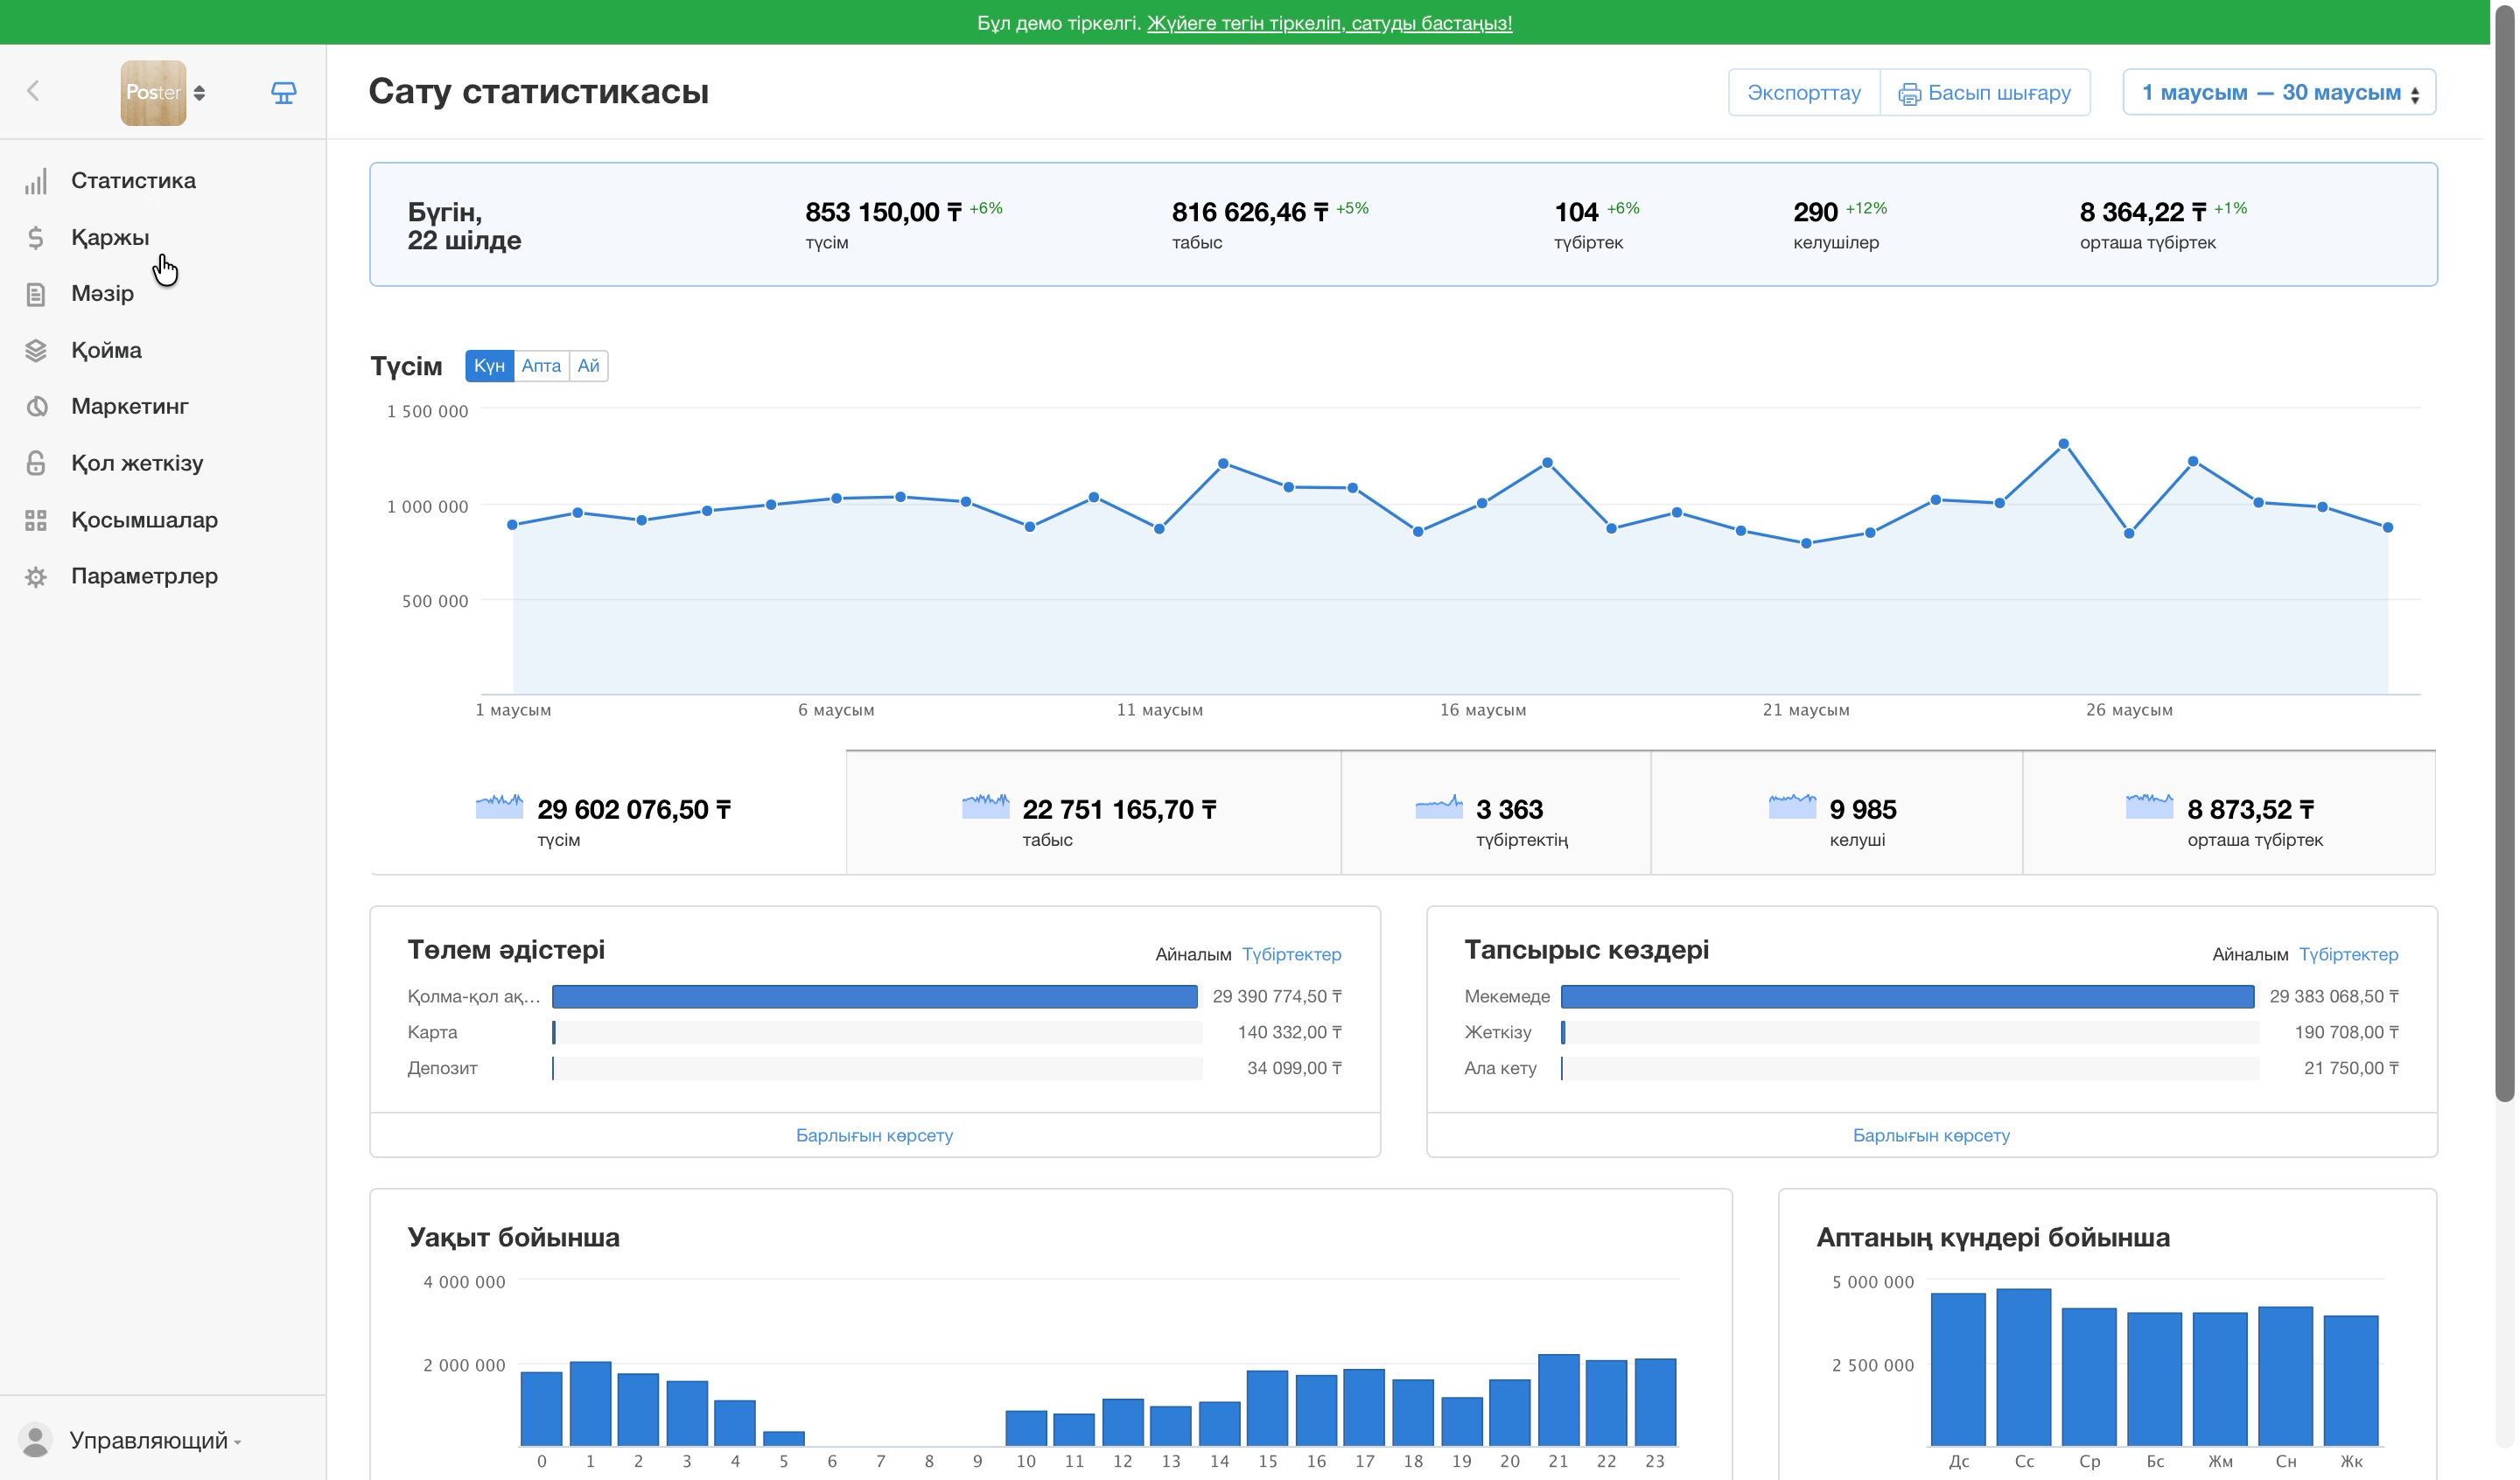Switch revenue chart to Апта view
The height and width of the screenshot is (1480, 2520).
click(x=541, y=366)
